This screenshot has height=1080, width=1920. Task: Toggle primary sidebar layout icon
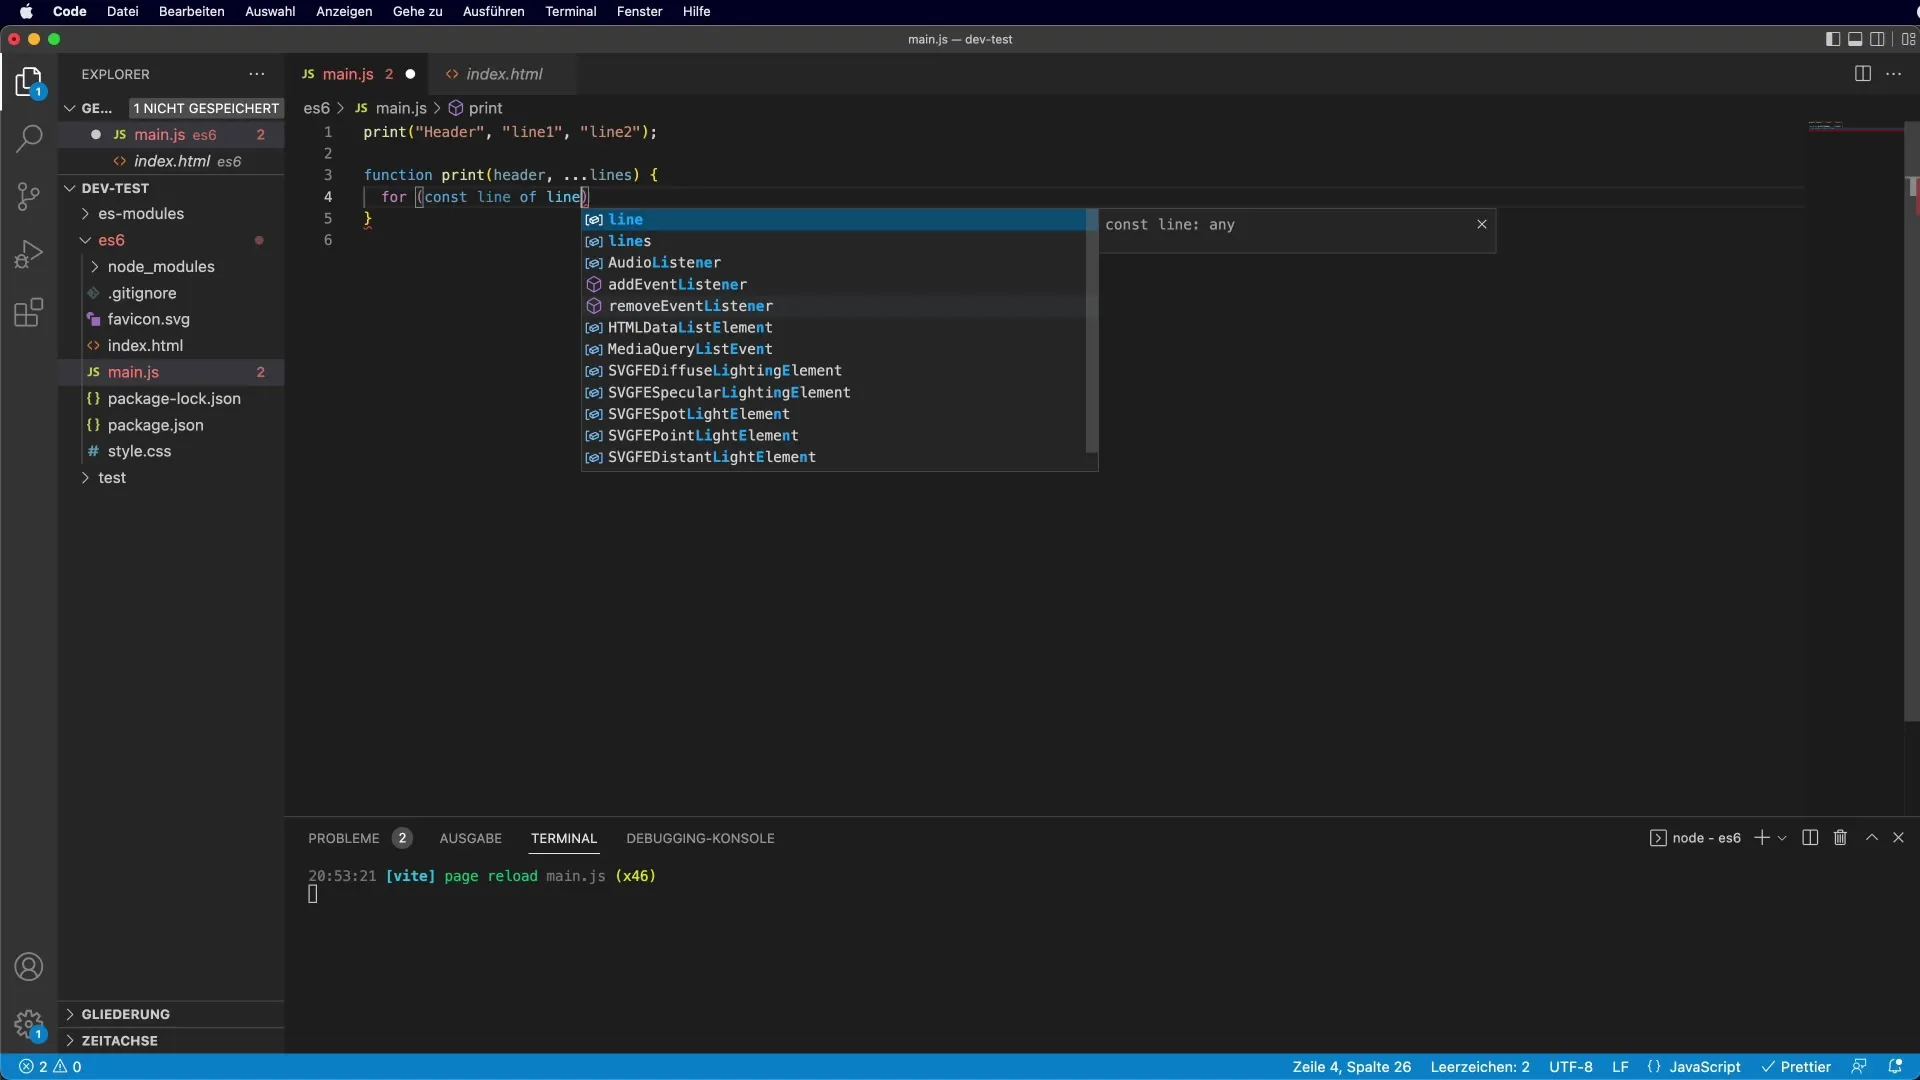coord(1832,39)
